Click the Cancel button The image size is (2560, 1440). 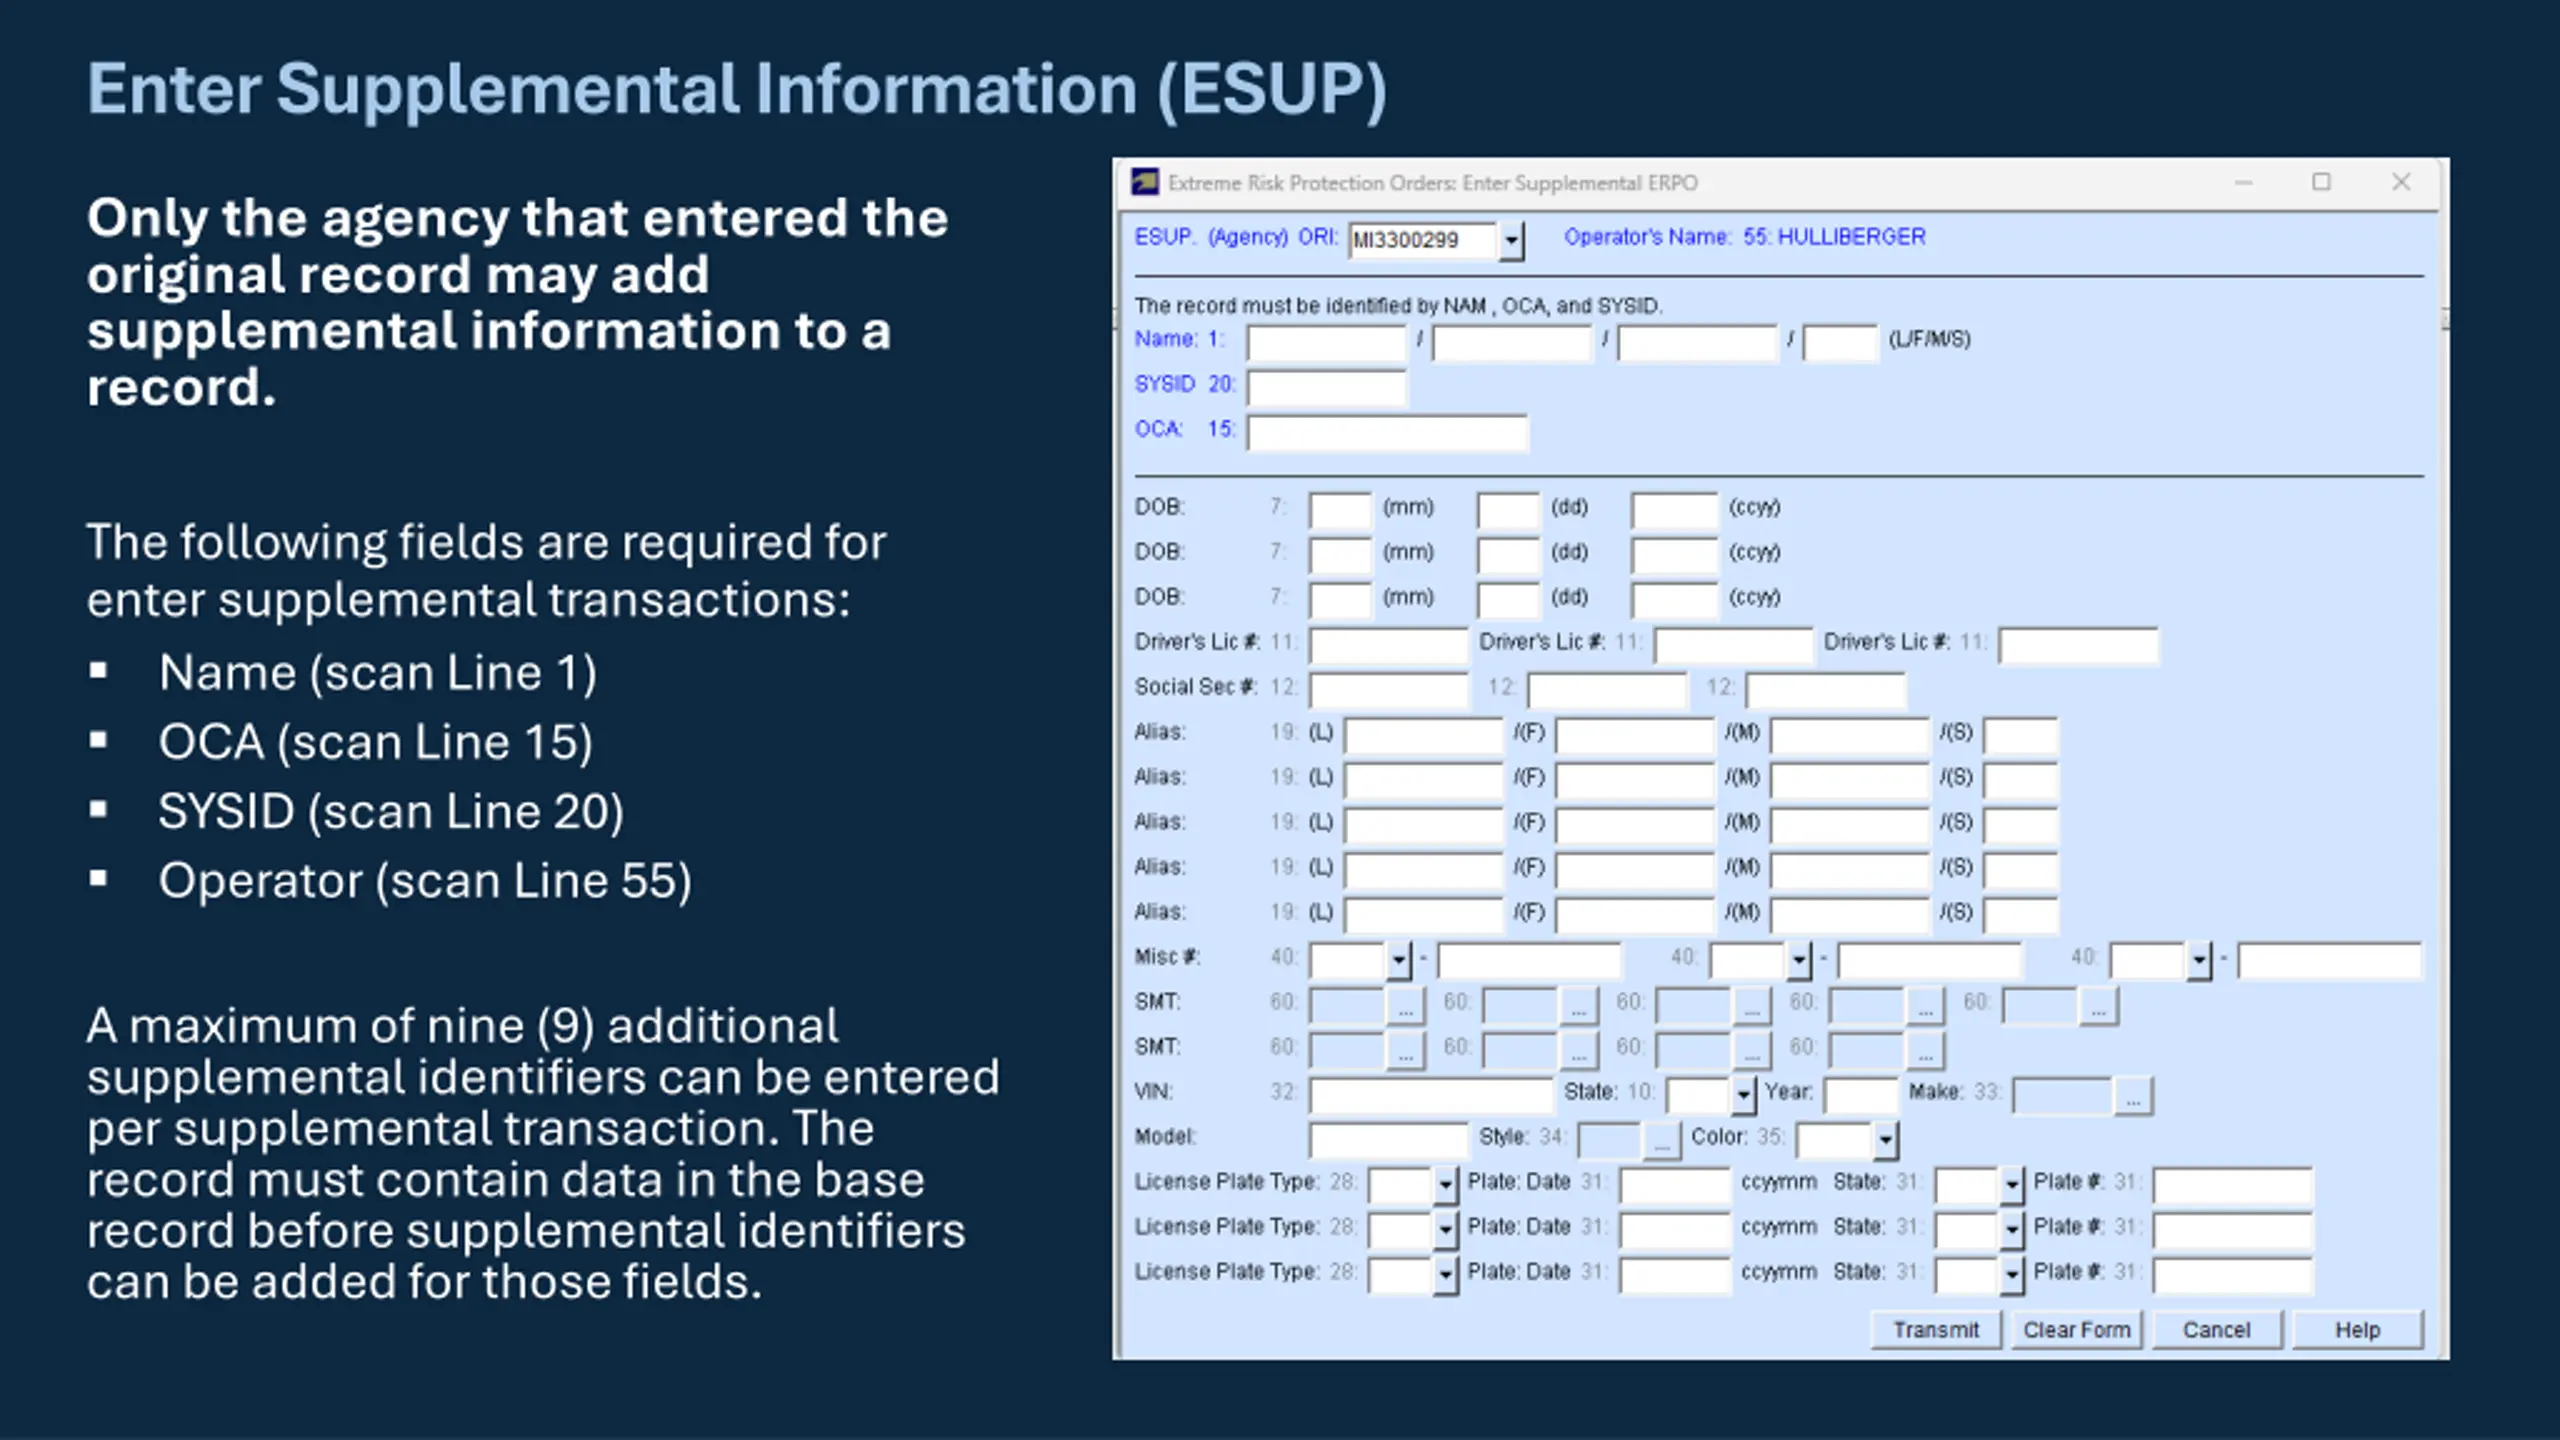tap(2216, 1330)
